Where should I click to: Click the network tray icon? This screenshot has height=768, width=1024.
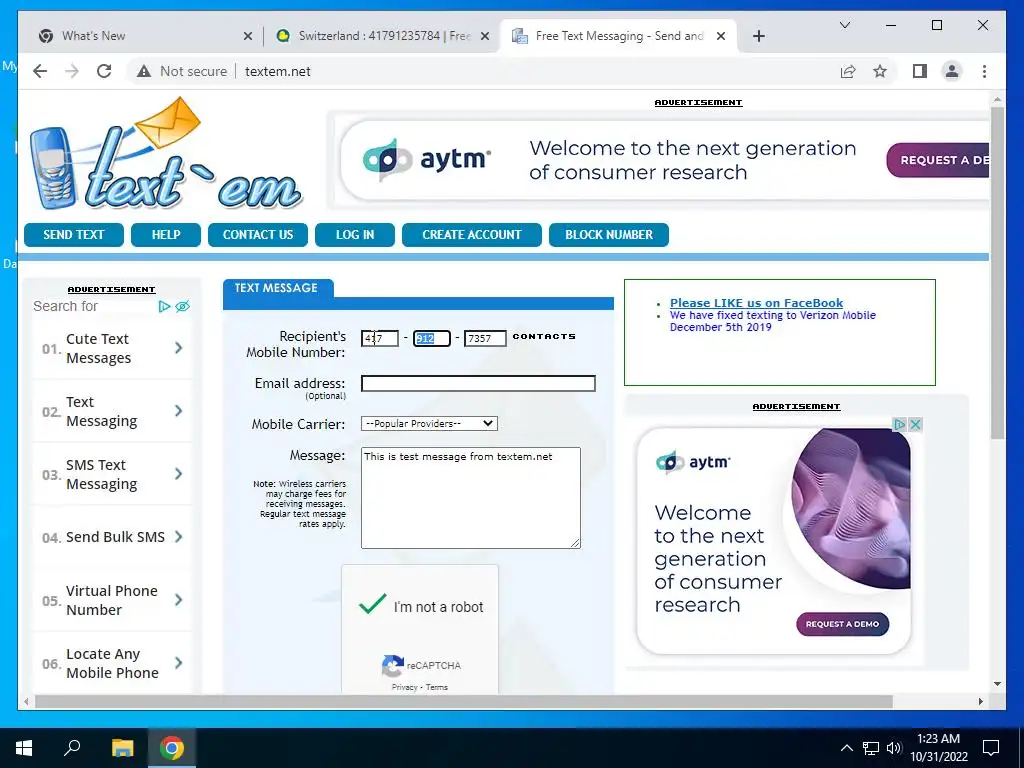[871, 748]
